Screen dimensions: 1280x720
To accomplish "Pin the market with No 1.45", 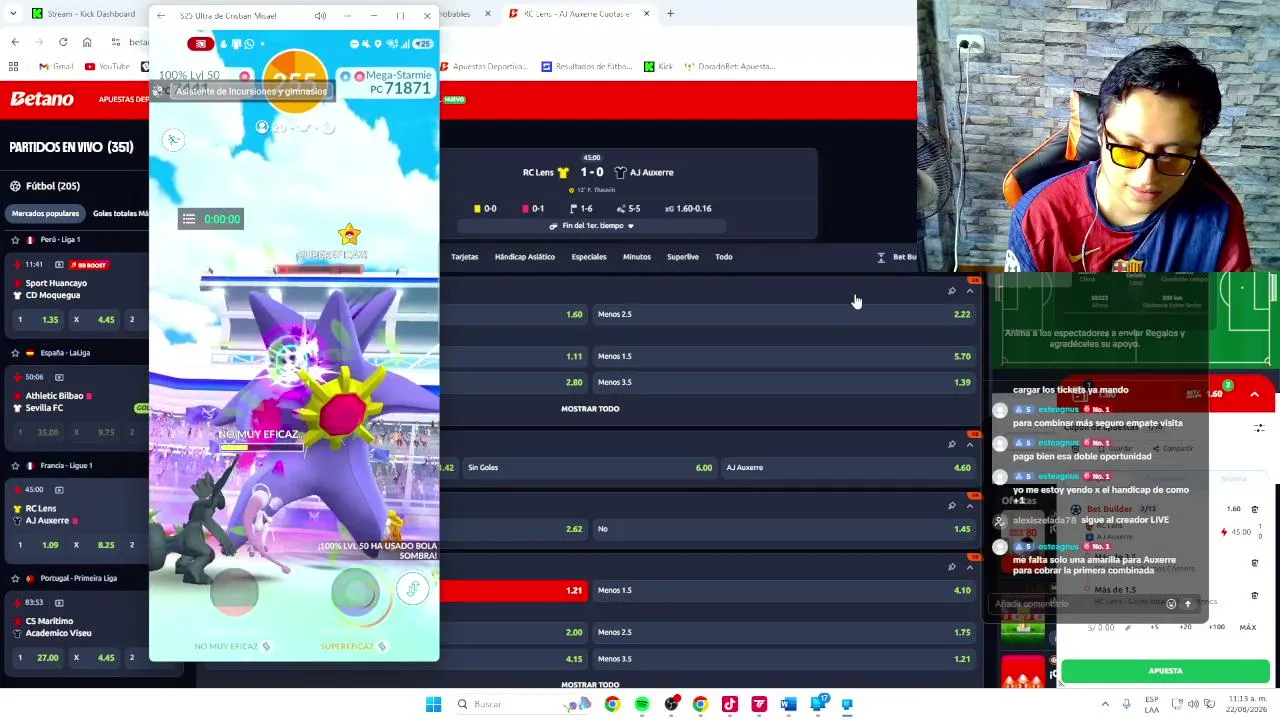I will pos(951,505).
